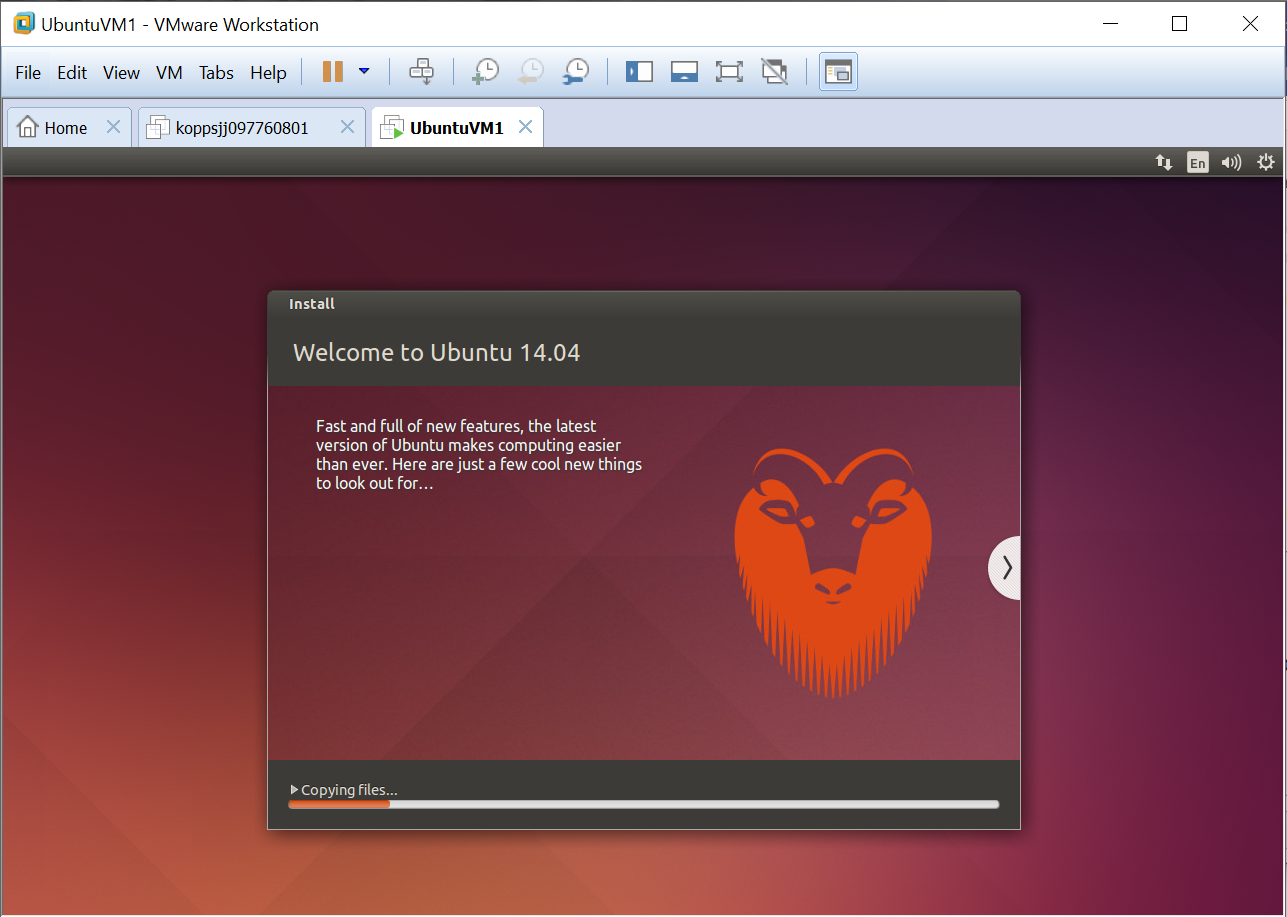Toggle the library panel visibility
This screenshot has height=917, width=1287.
click(x=639, y=71)
